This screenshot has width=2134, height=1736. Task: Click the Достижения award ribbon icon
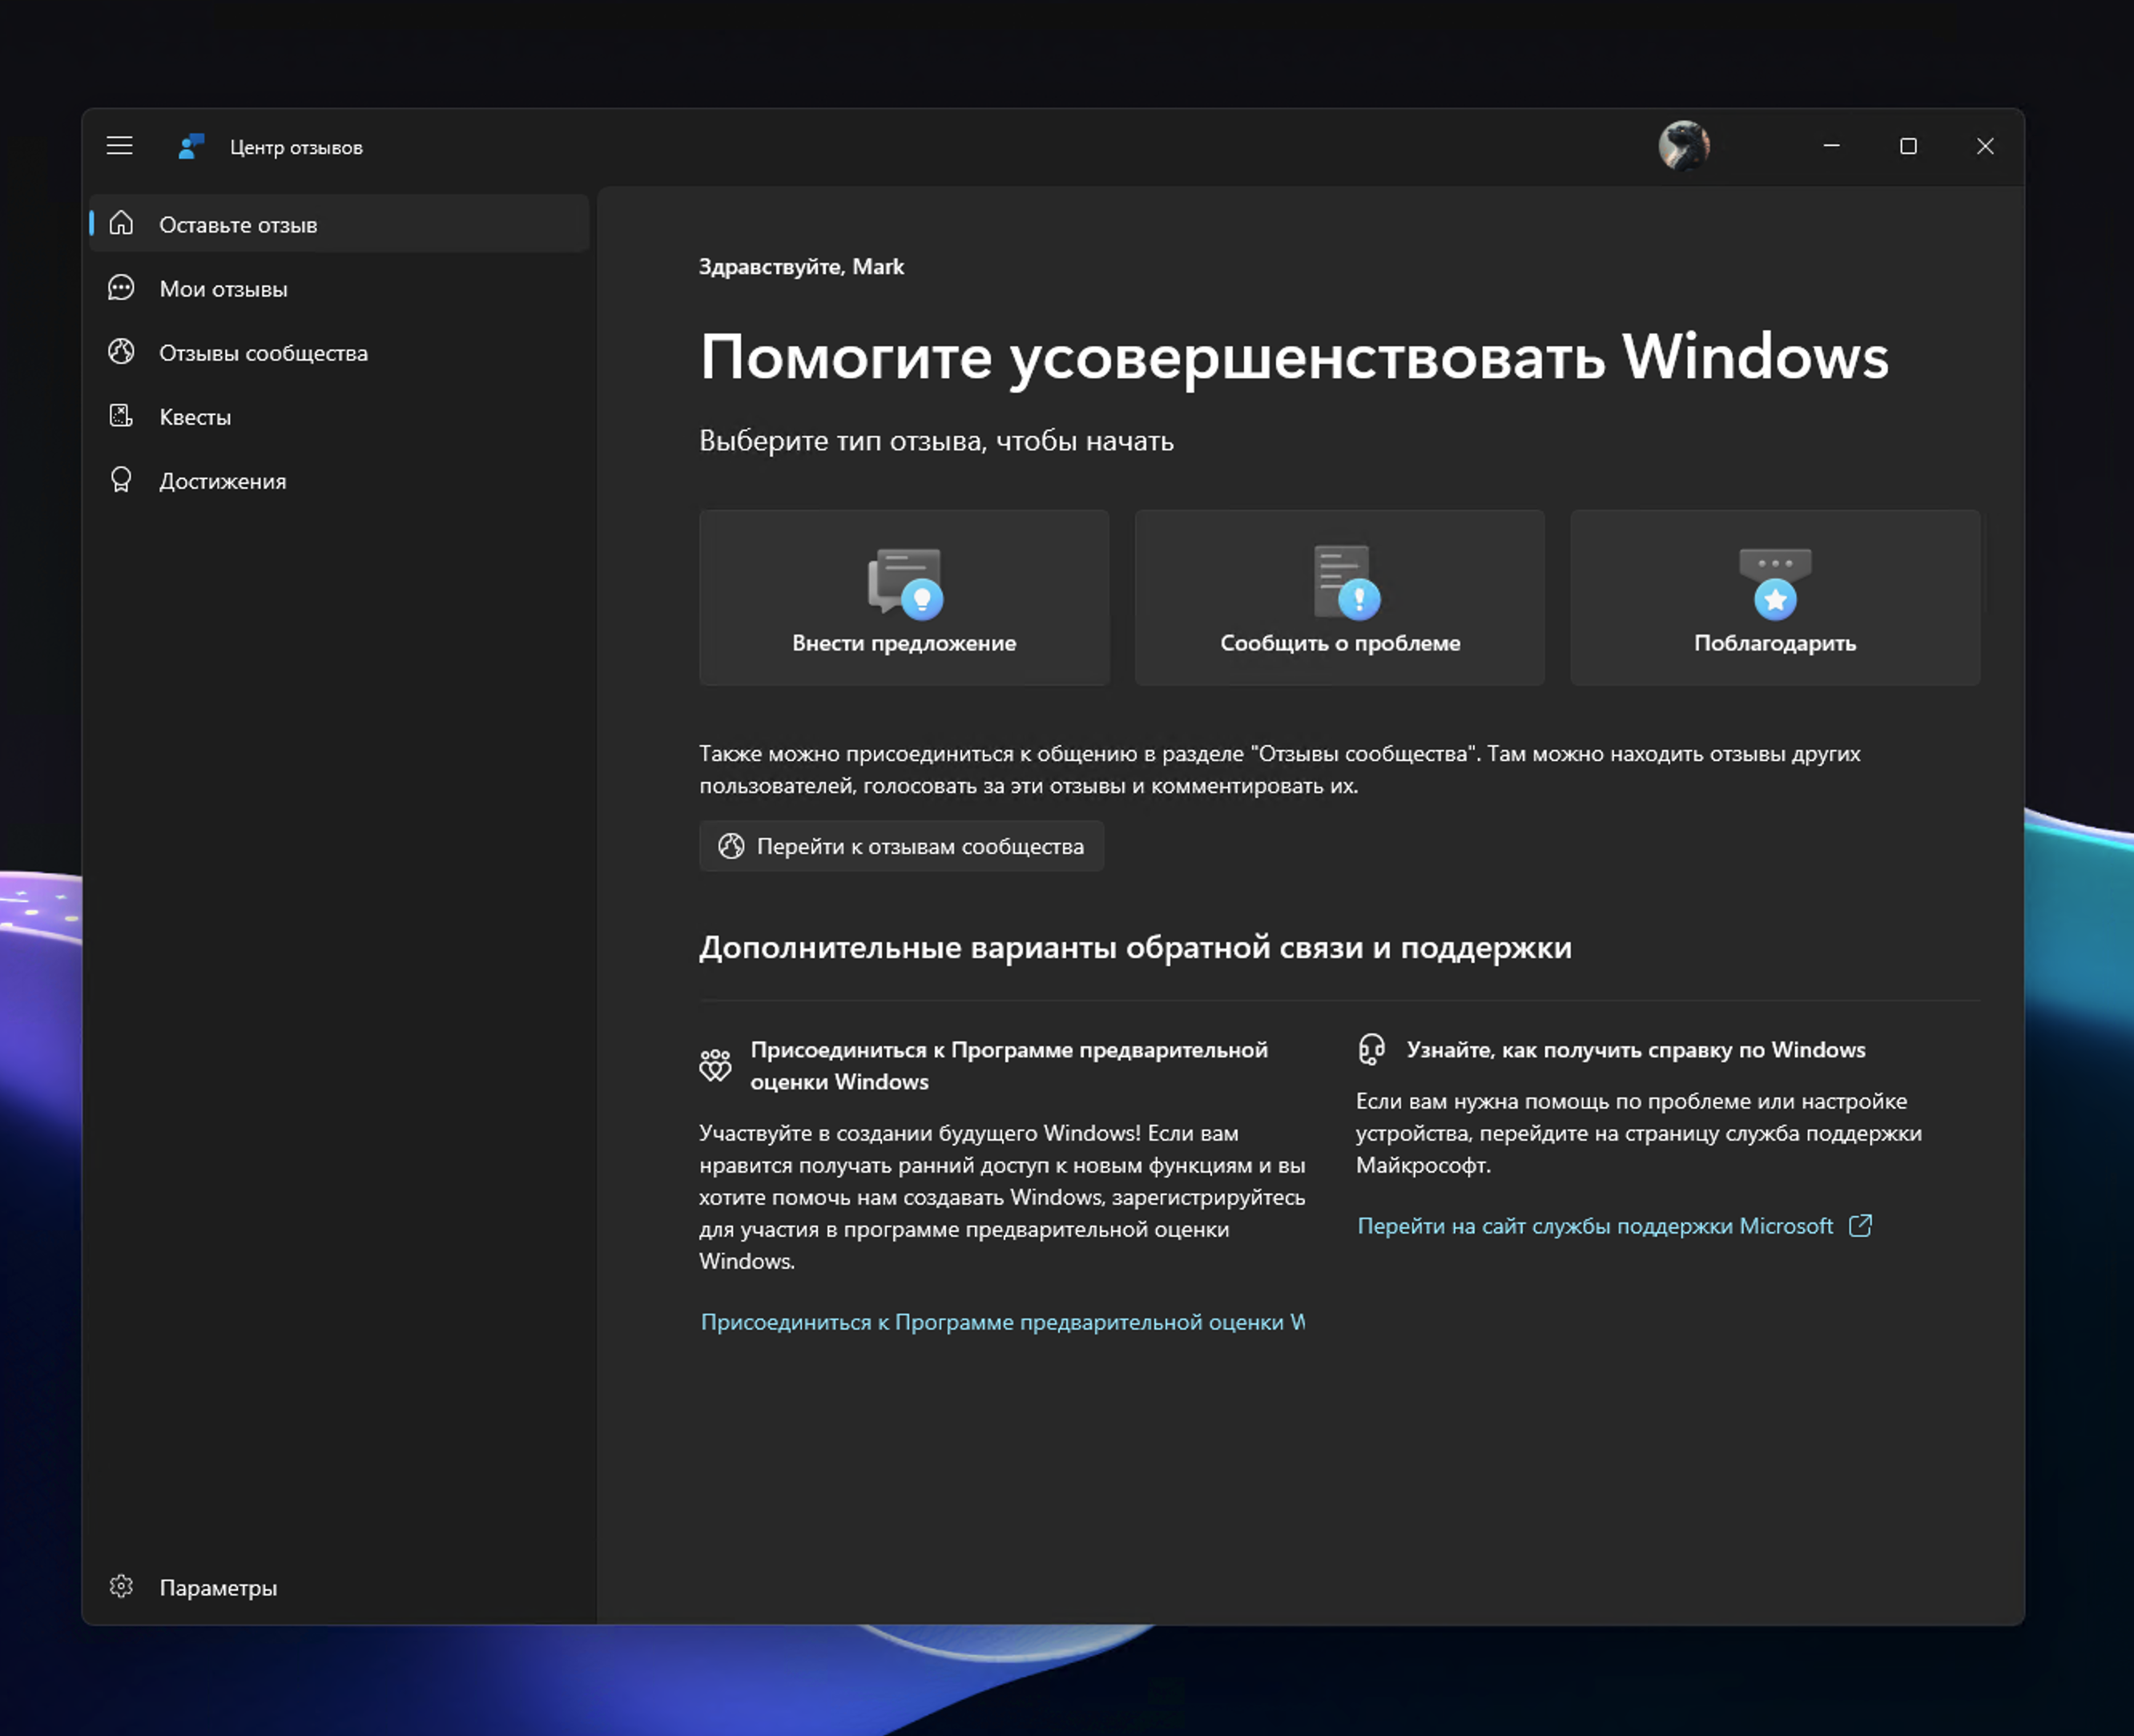click(121, 480)
